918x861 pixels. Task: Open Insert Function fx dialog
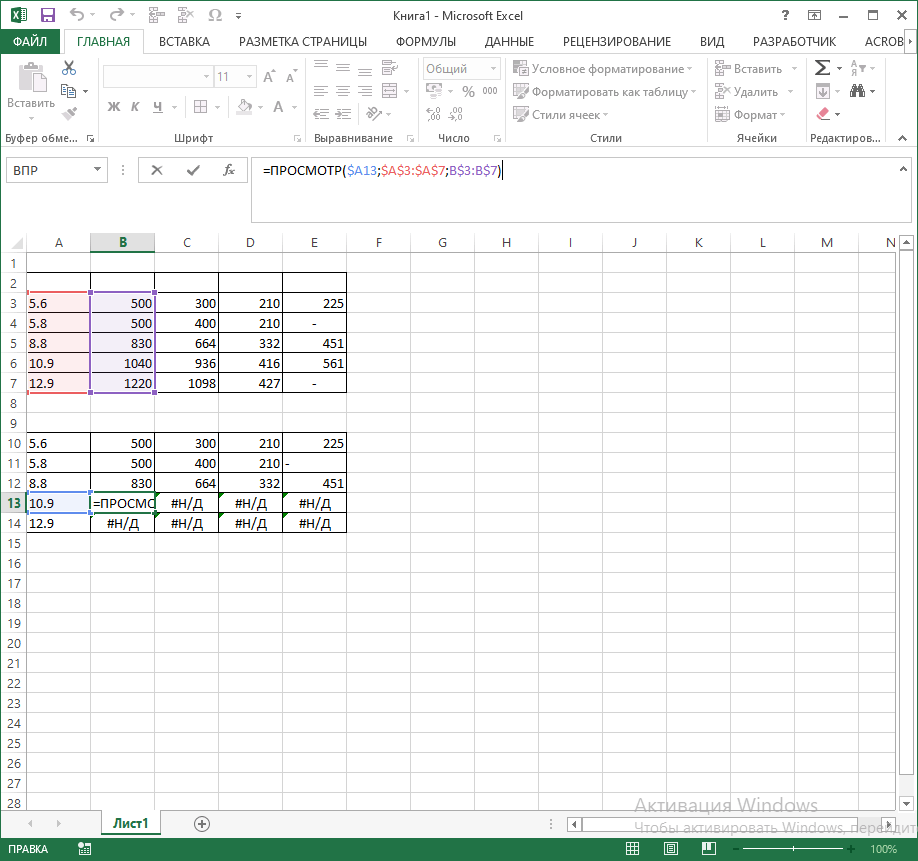[x=229, y=170]
